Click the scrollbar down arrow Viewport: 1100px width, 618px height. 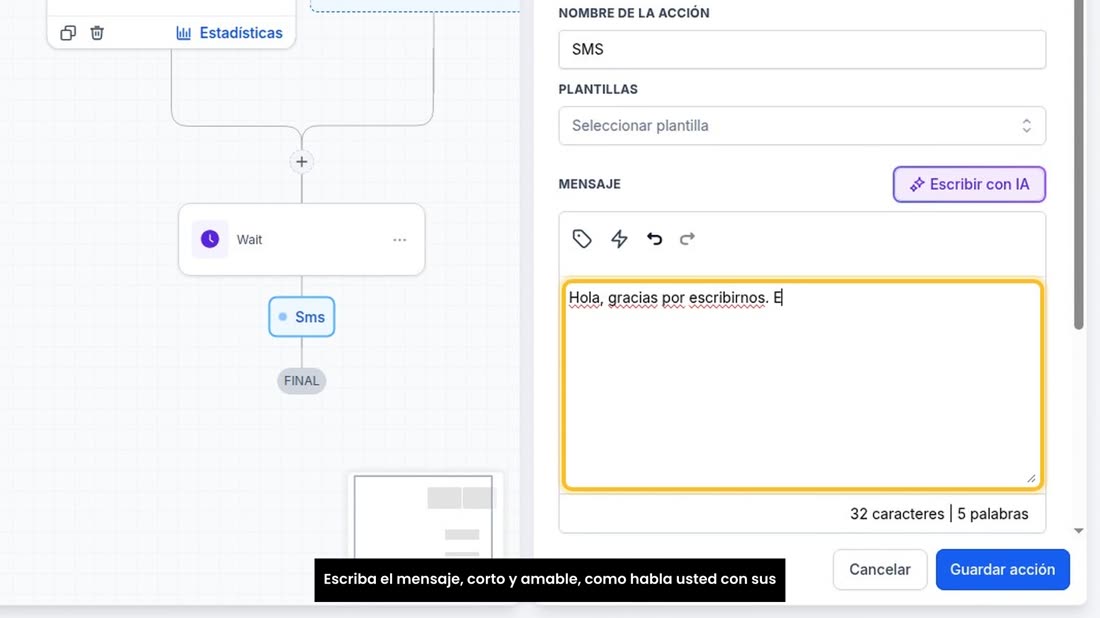point(1079,531)
